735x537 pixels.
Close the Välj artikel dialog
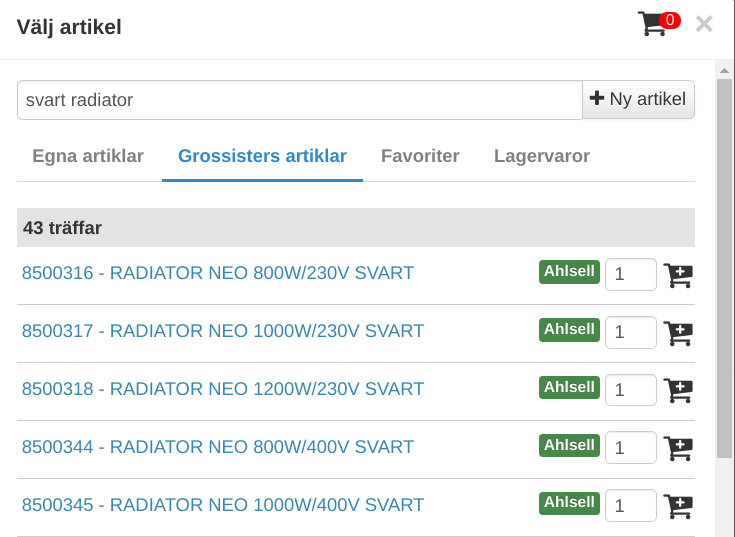(704, 24)
